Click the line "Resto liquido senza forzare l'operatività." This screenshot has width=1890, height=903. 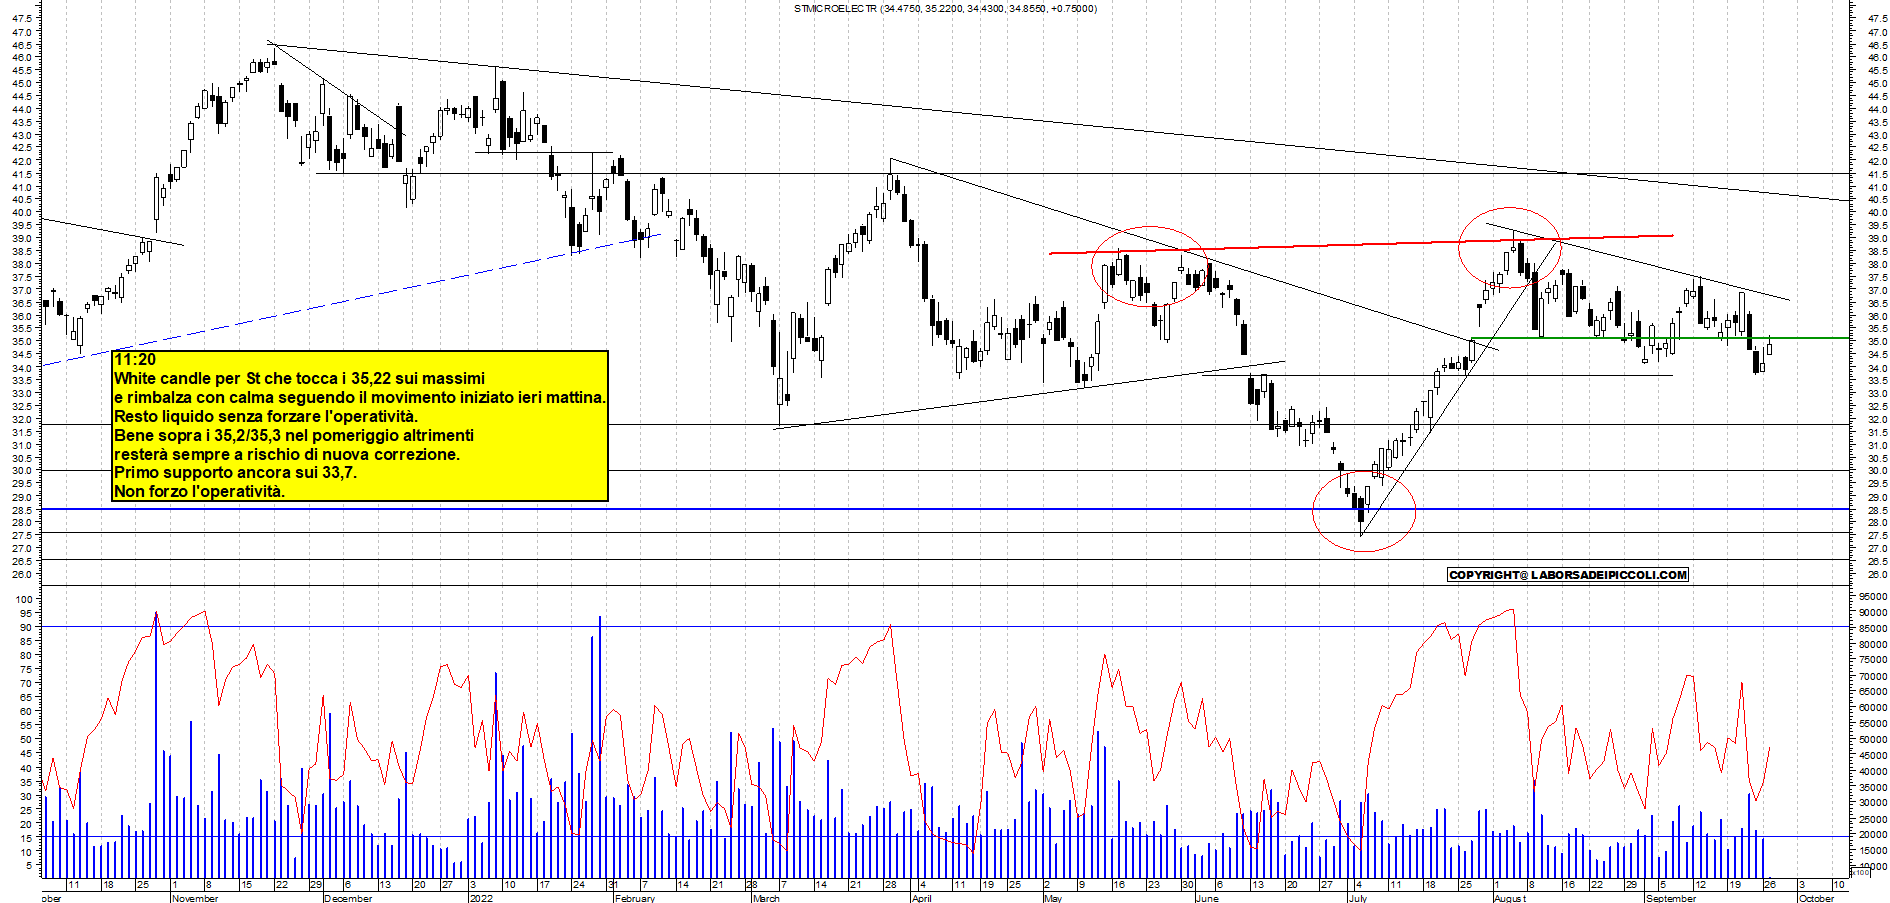click(266, 417)
